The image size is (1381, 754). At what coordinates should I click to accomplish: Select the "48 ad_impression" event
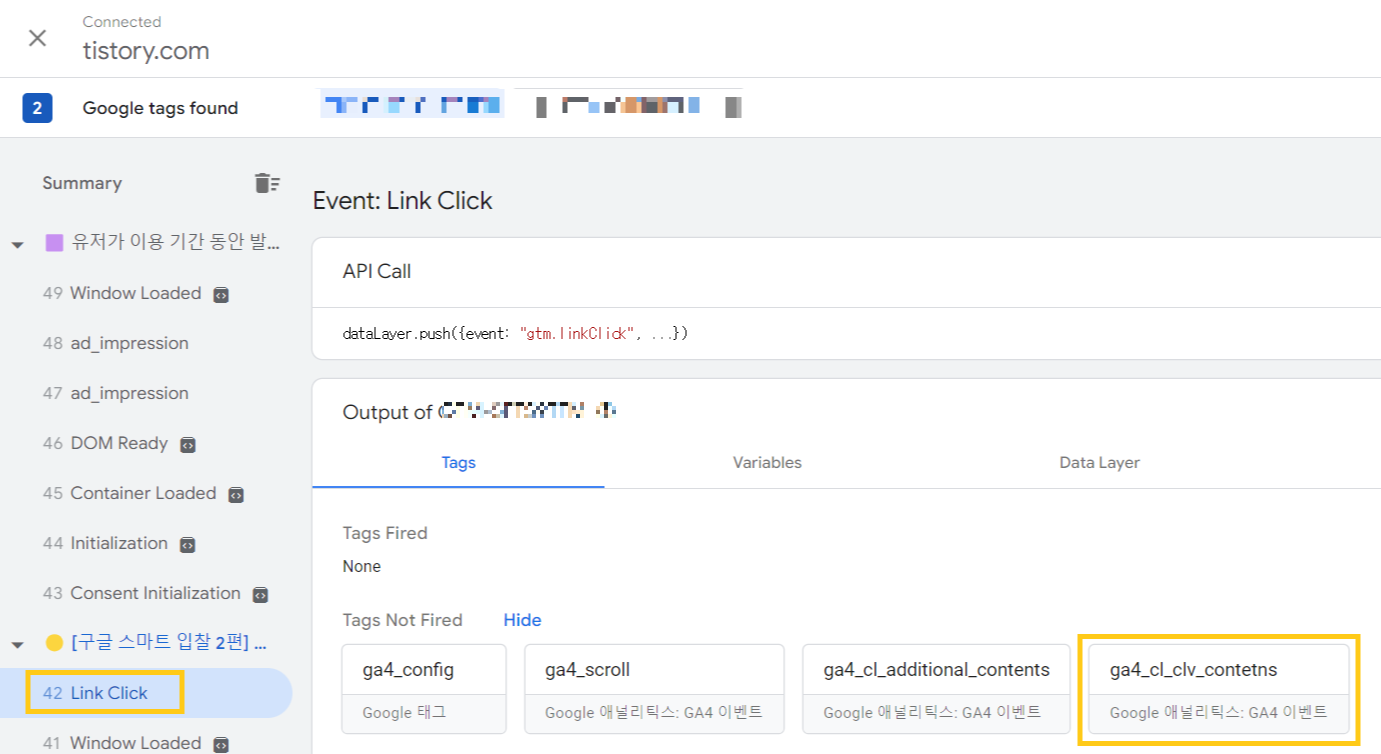click(130, 343)
